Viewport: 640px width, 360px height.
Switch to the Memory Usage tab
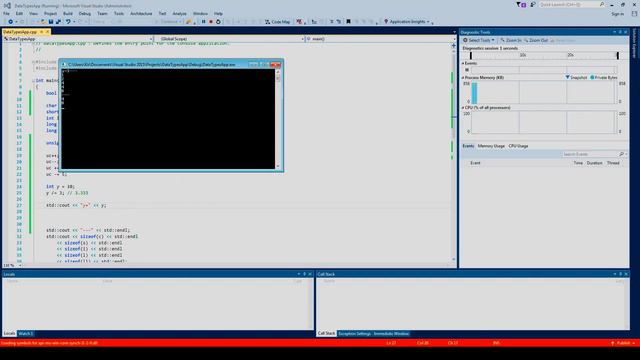[491, 146]
